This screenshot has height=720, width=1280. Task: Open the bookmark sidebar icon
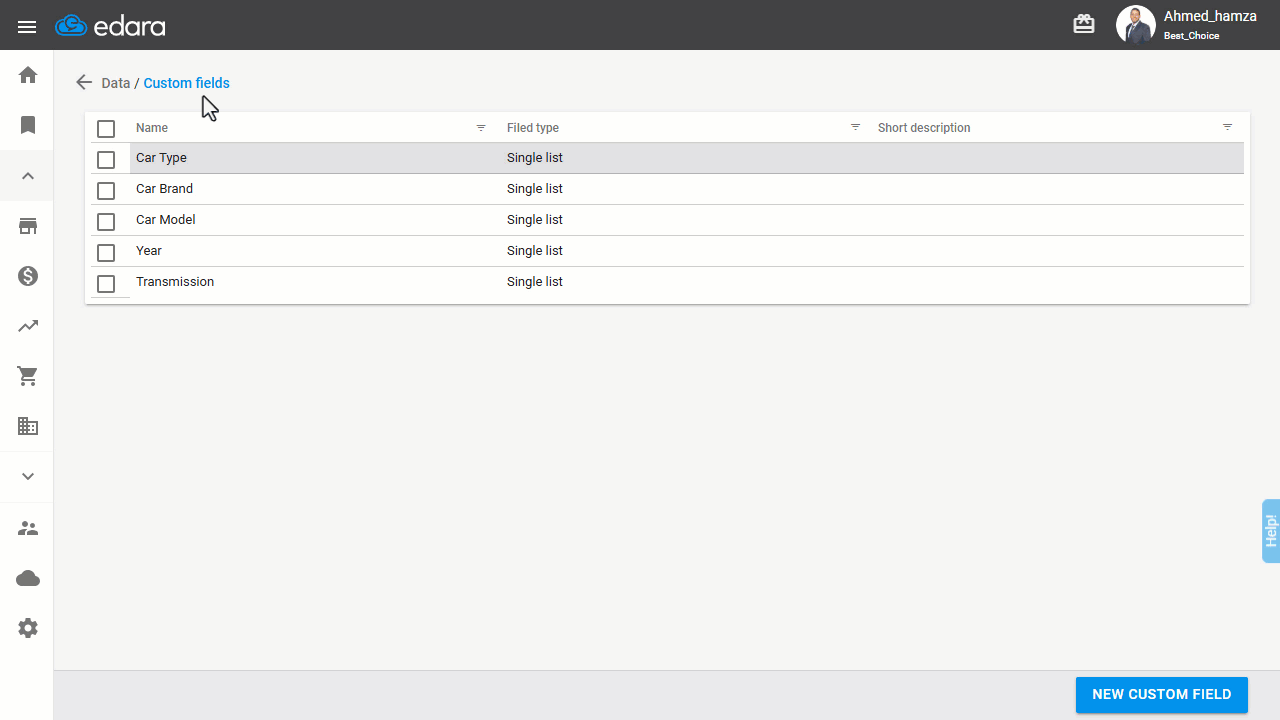pyautogui.click(x=28, y=125)
